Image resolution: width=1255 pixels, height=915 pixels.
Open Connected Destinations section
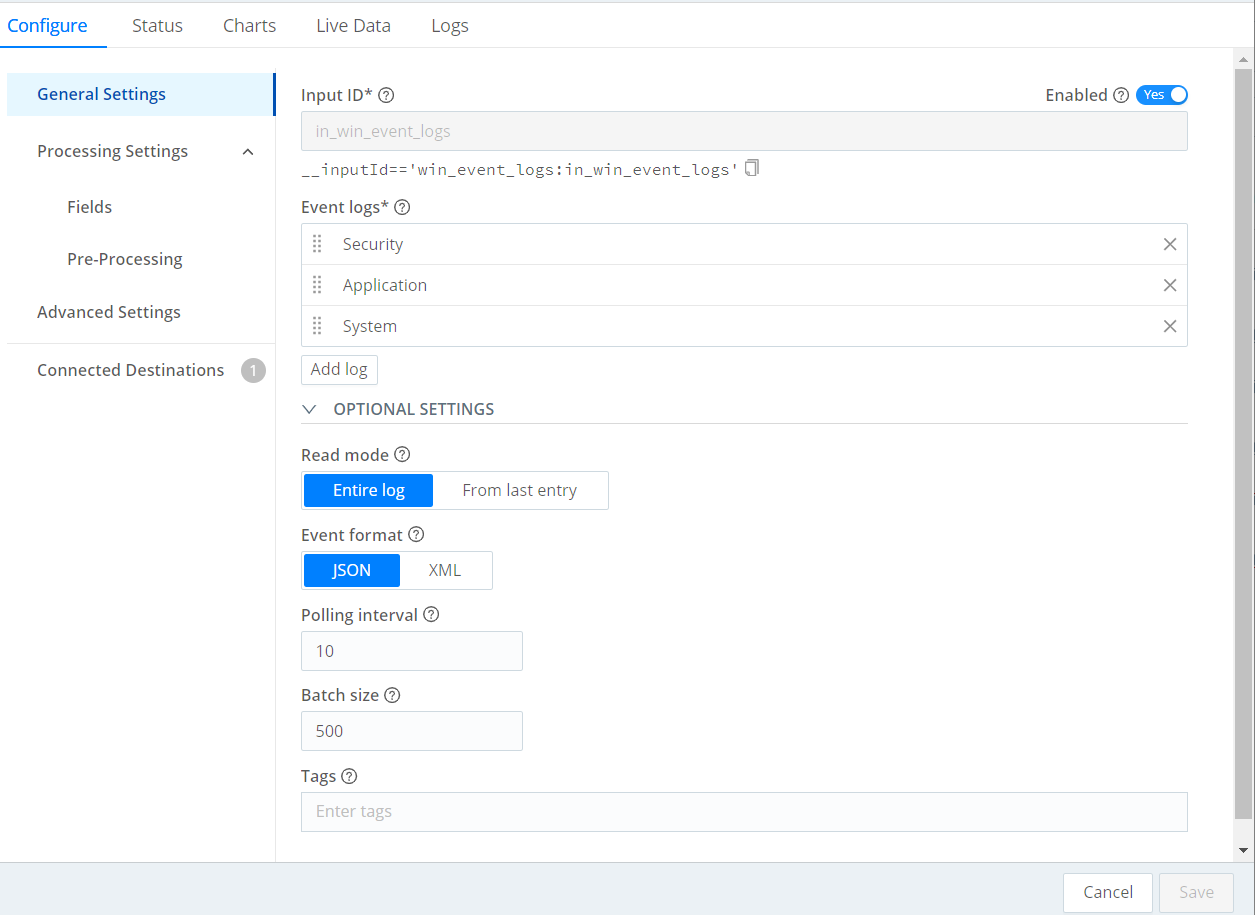[x=131, y=370]
